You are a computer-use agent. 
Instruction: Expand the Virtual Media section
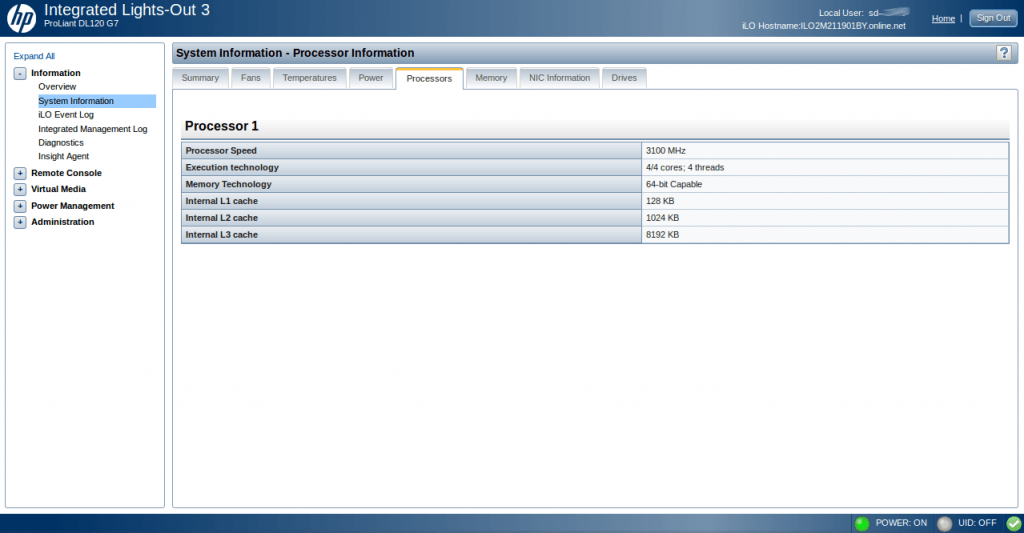(20, 189)
